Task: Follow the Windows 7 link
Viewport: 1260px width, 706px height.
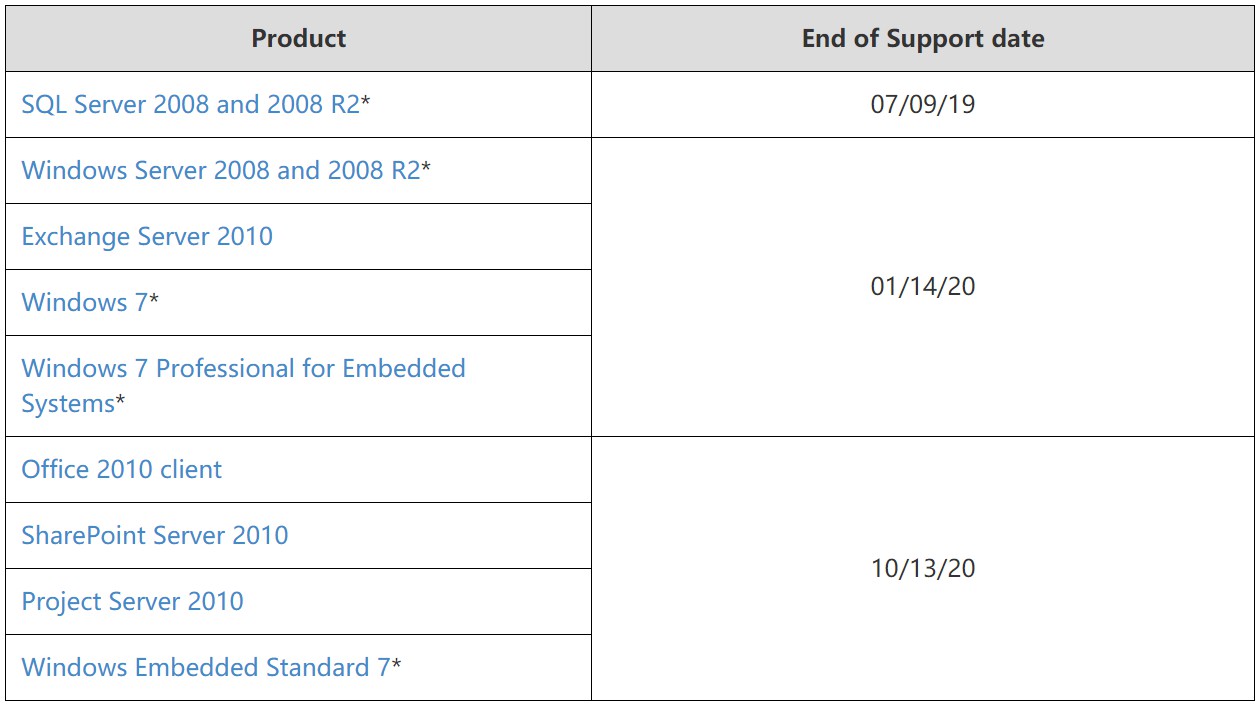Action: [x=84, y=303]
